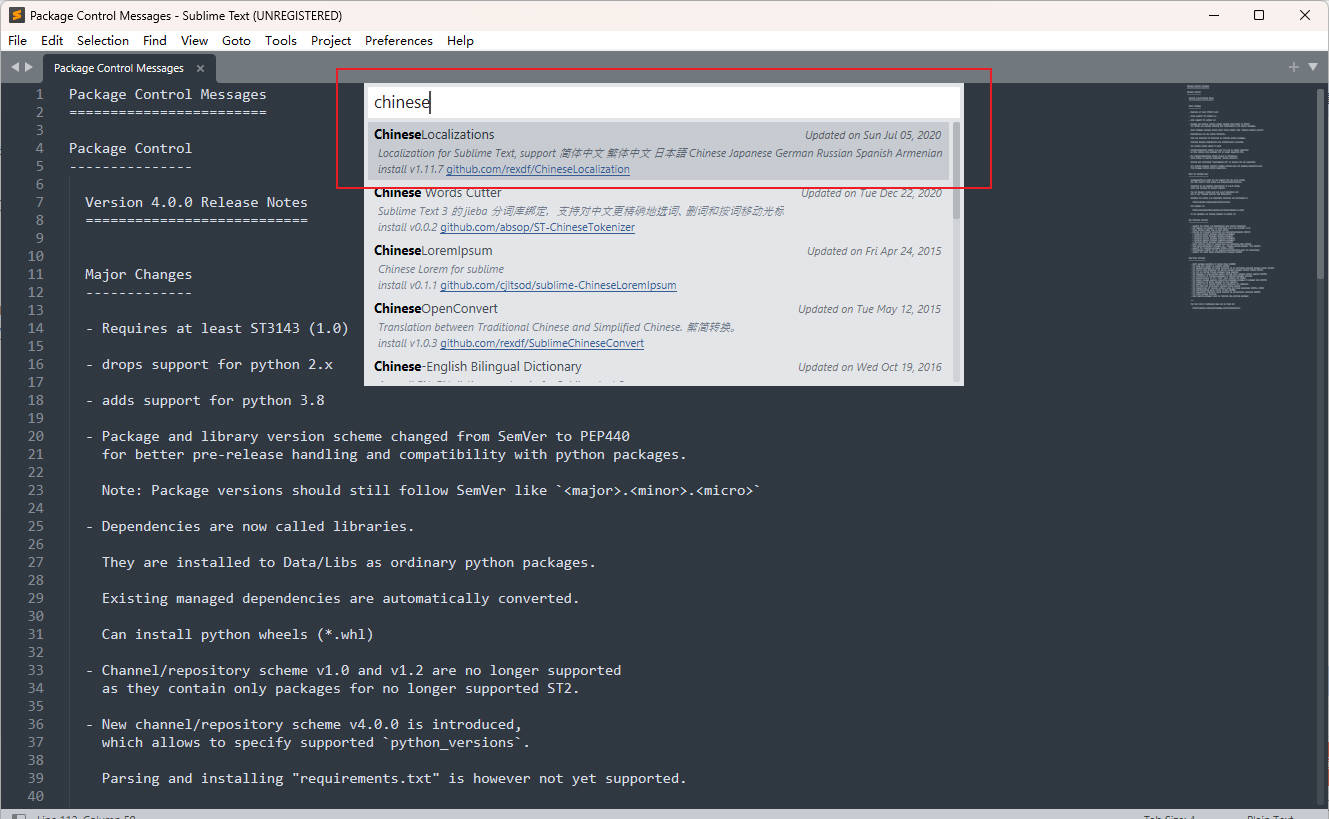Image resolution: width=1329 pixels, height=819 pixels.
Task: Open the Goto menu
Action: point(236,40)
